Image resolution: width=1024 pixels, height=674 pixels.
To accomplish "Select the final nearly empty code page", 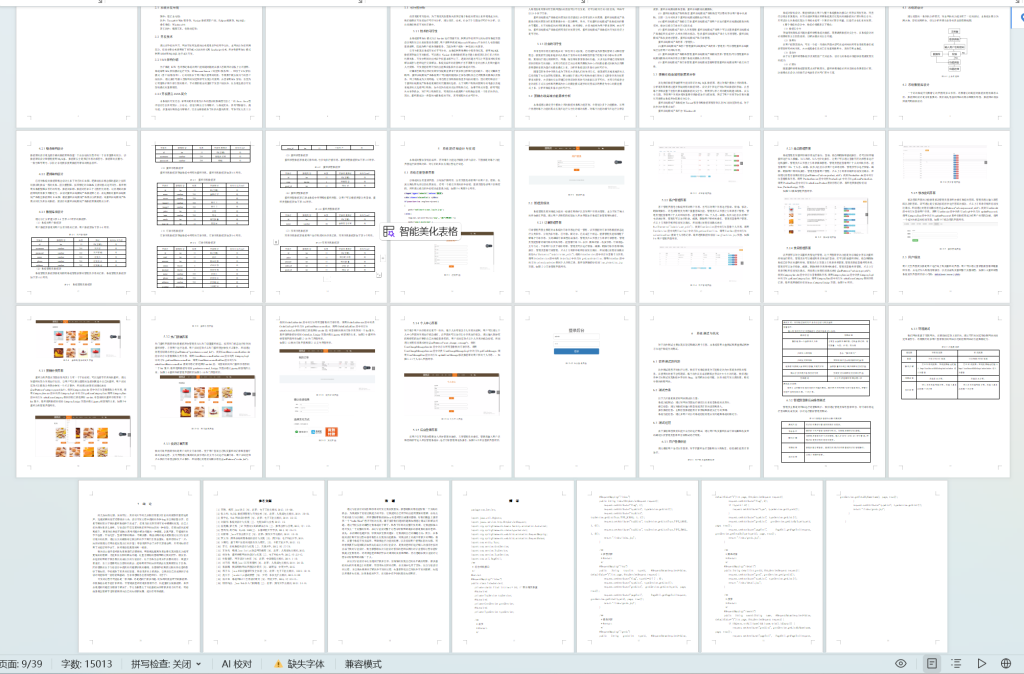I will 886,566.
